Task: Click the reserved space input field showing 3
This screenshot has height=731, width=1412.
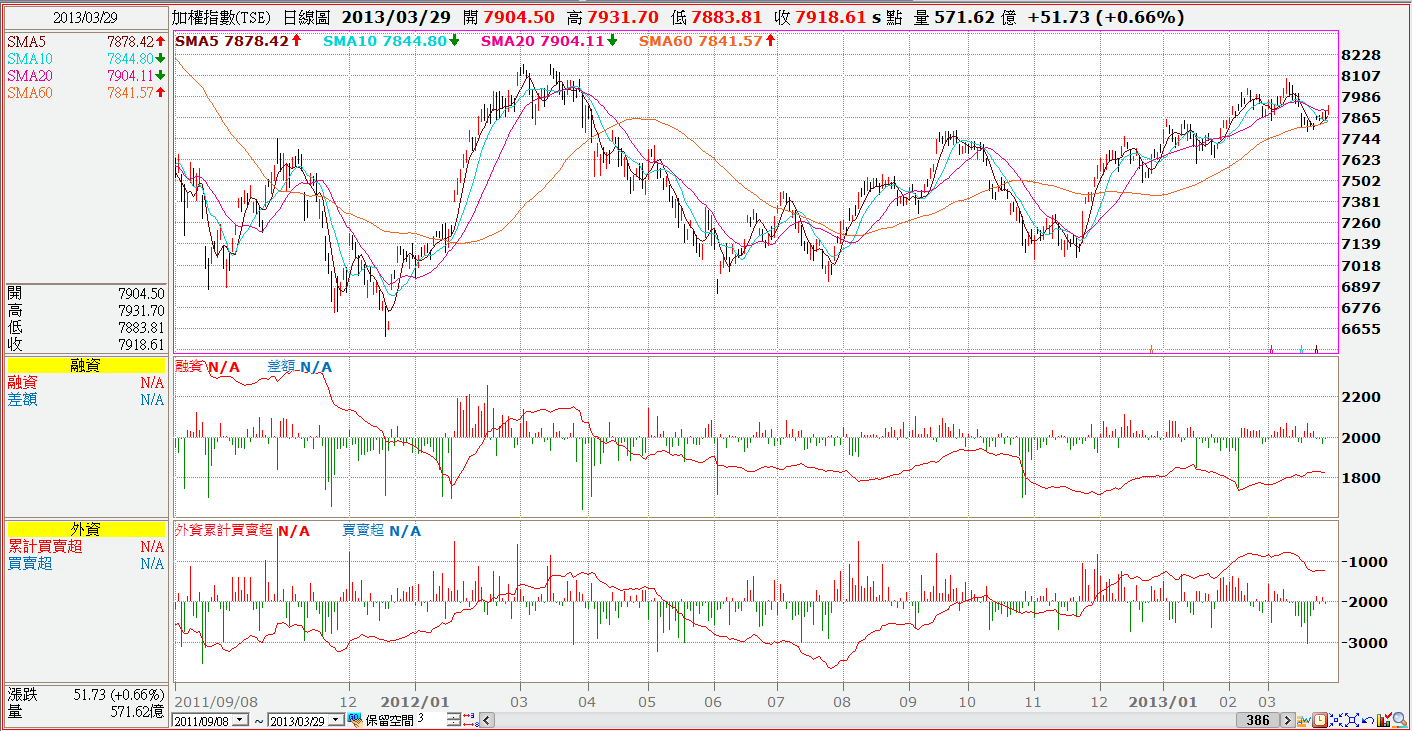Action: click(x=430, y=719)
